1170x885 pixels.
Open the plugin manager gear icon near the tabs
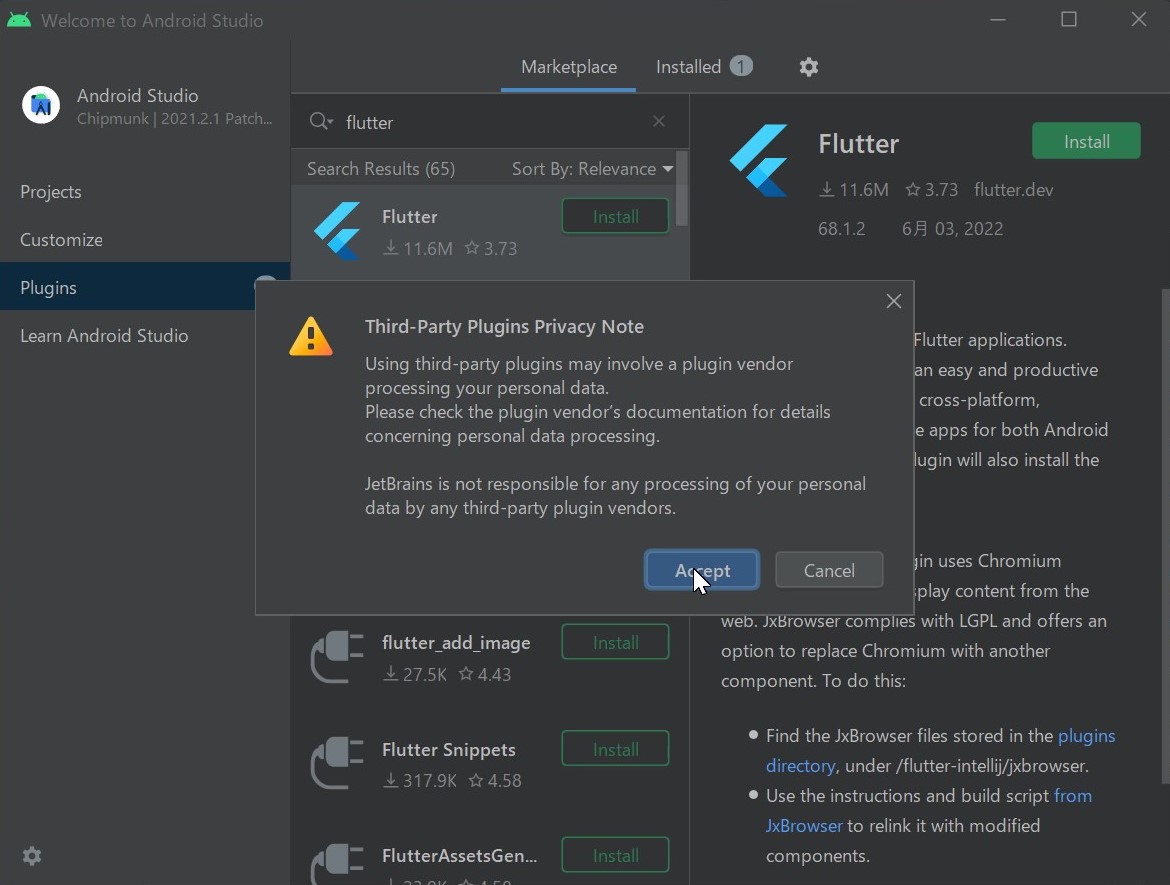809,67
